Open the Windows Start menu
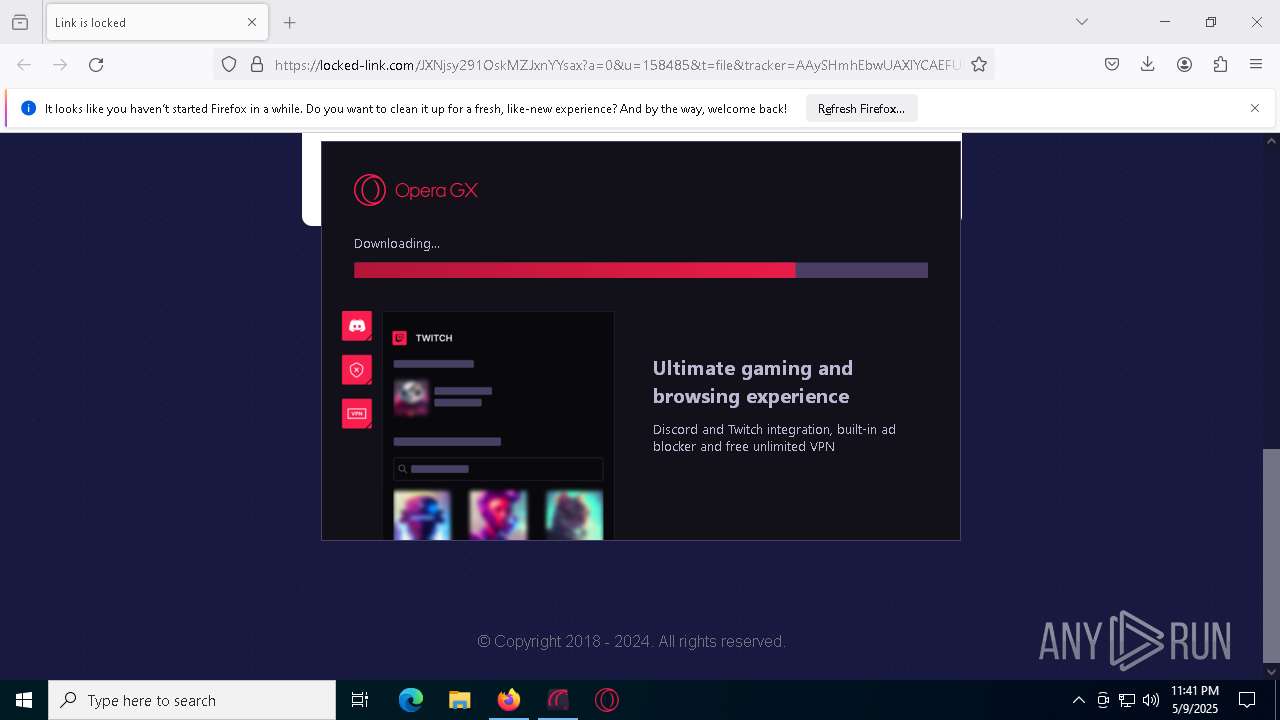Screen dimensions: 1280x720 (24, 700)
